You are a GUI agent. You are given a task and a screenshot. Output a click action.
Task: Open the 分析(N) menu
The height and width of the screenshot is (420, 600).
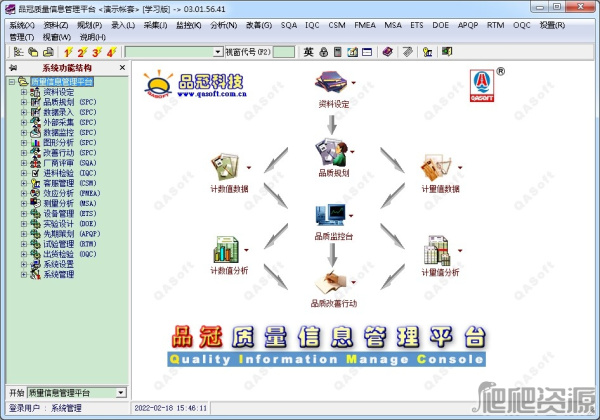(223, 25)
